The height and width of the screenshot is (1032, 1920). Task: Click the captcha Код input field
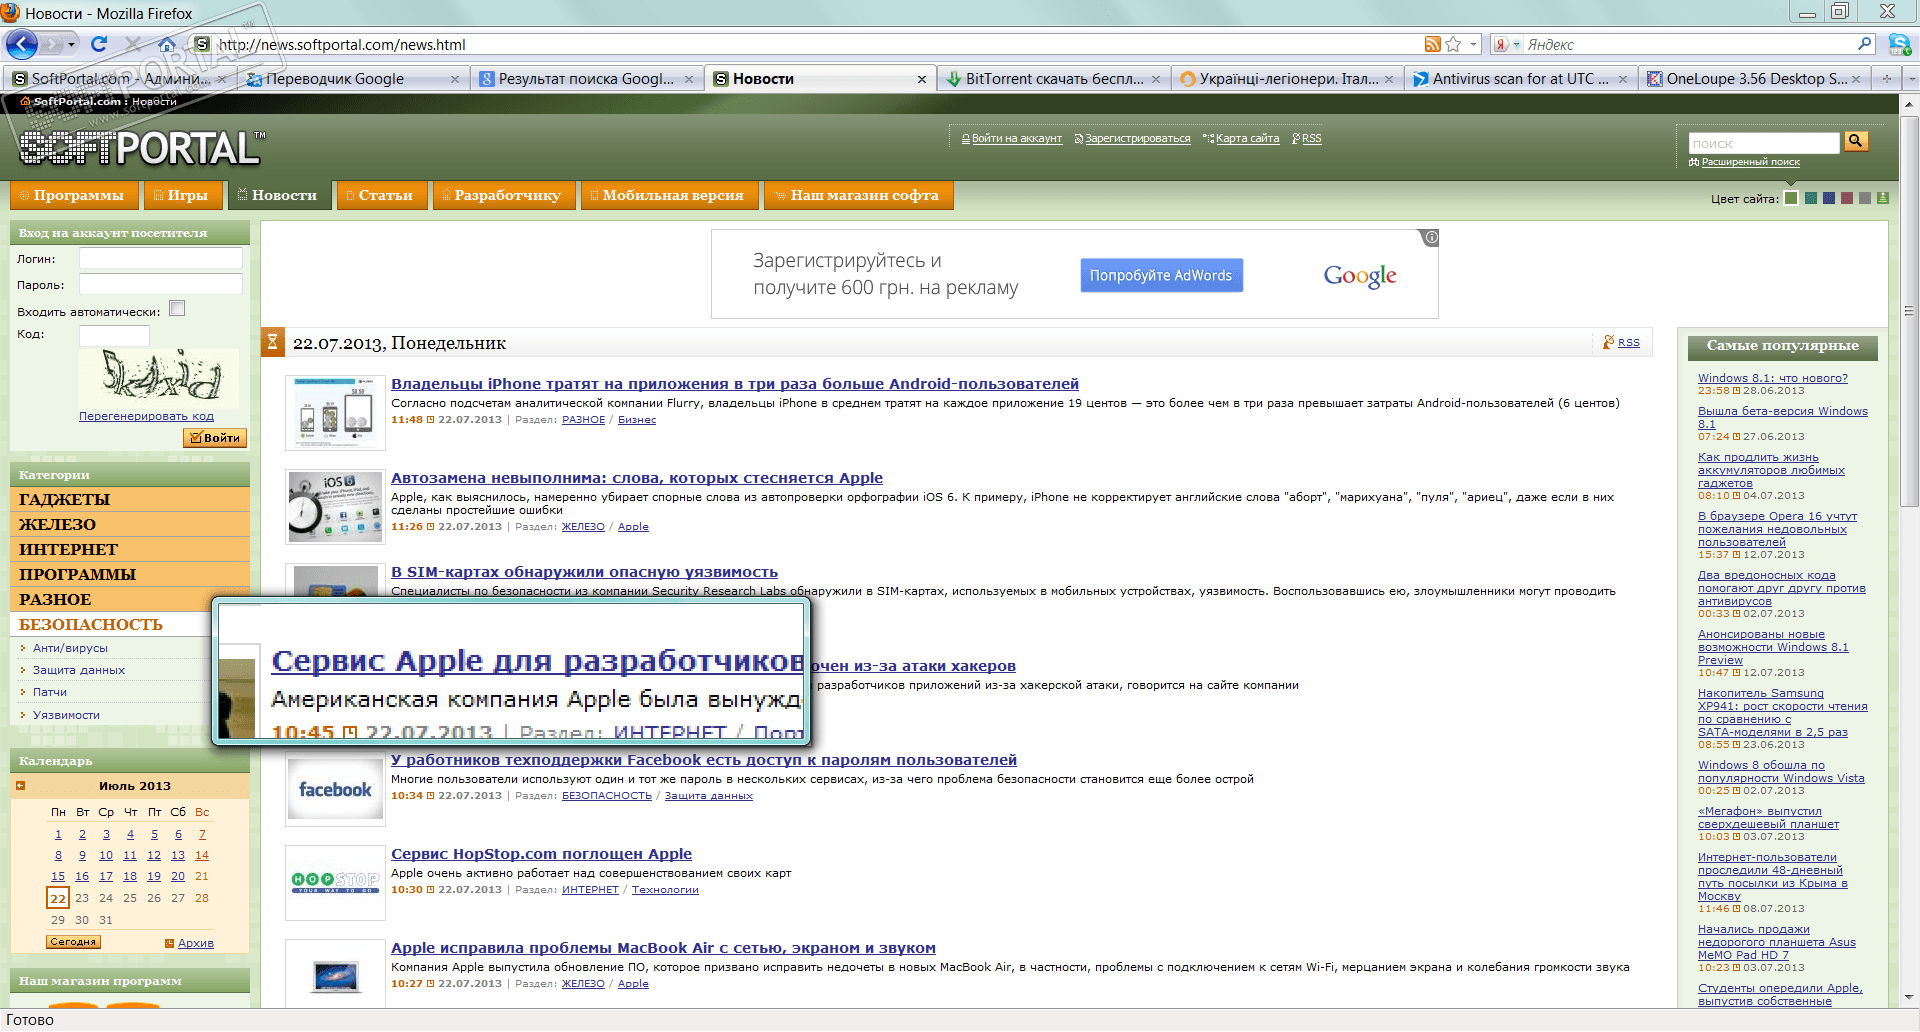[114, 335]
